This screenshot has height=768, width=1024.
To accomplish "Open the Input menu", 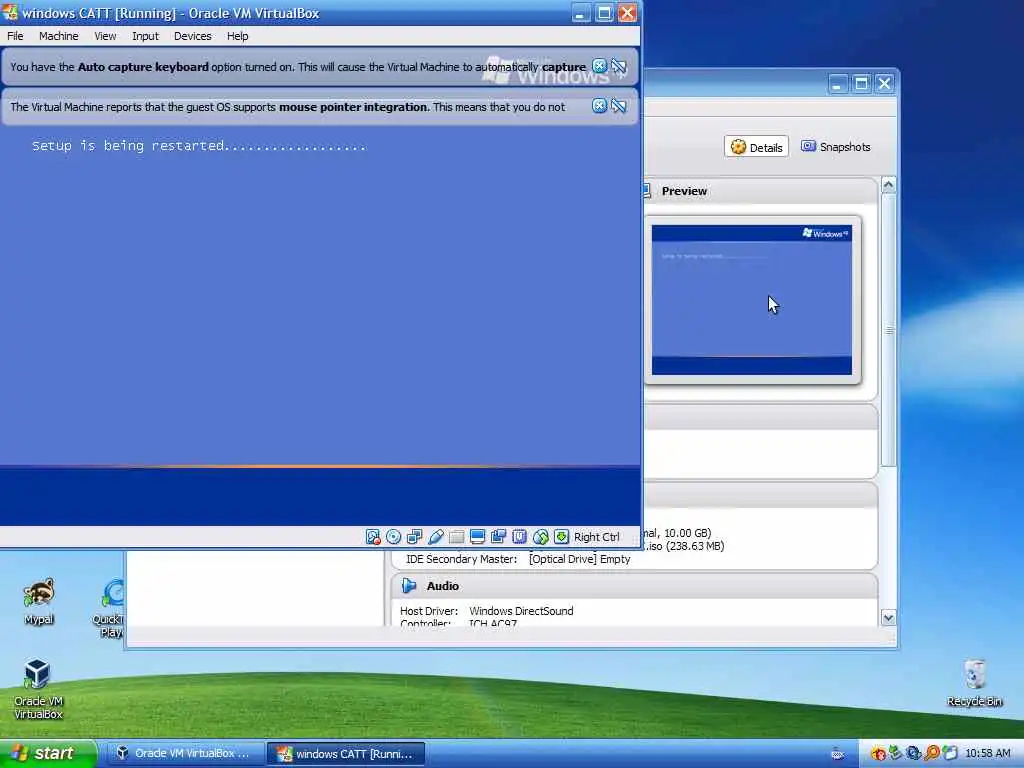I will (x=145, y=36).
